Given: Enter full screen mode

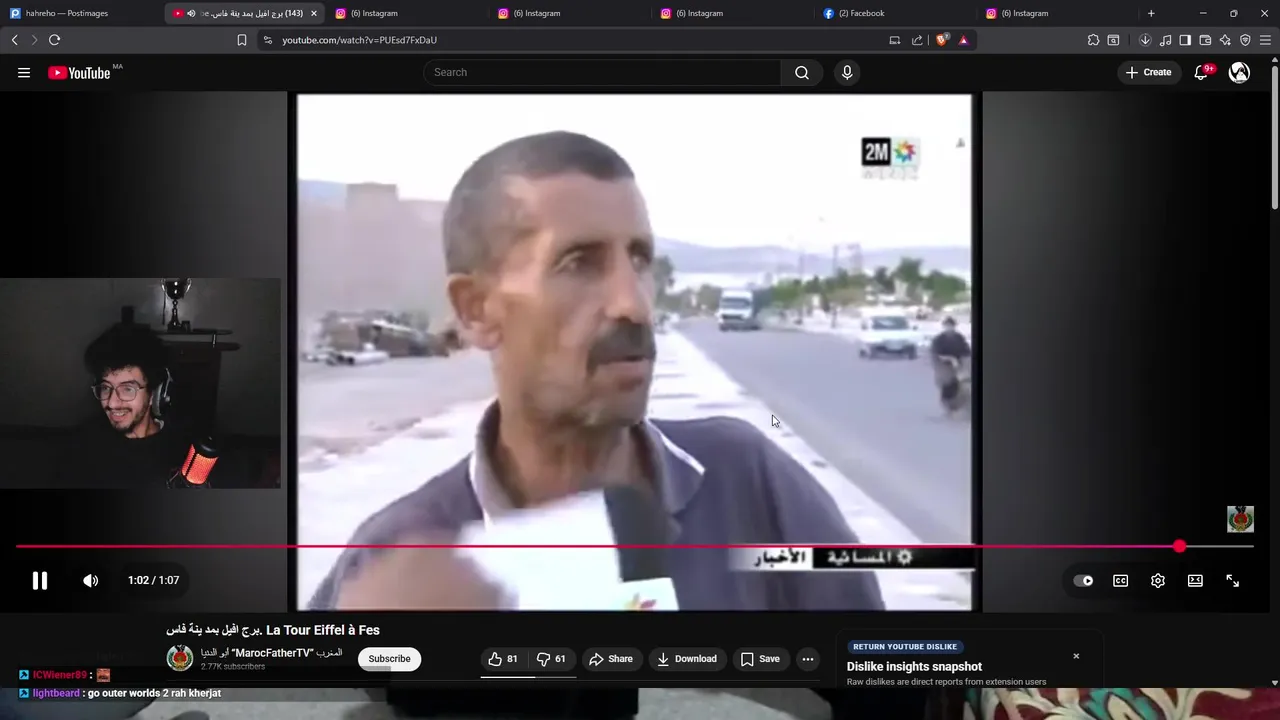Looking at the screenshot, I should point(1232,580).
